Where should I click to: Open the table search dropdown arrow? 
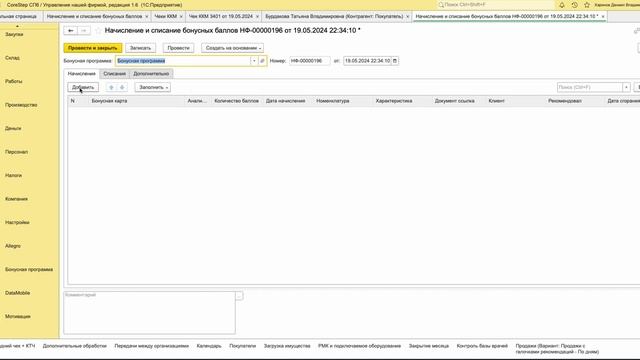point(626,87)
